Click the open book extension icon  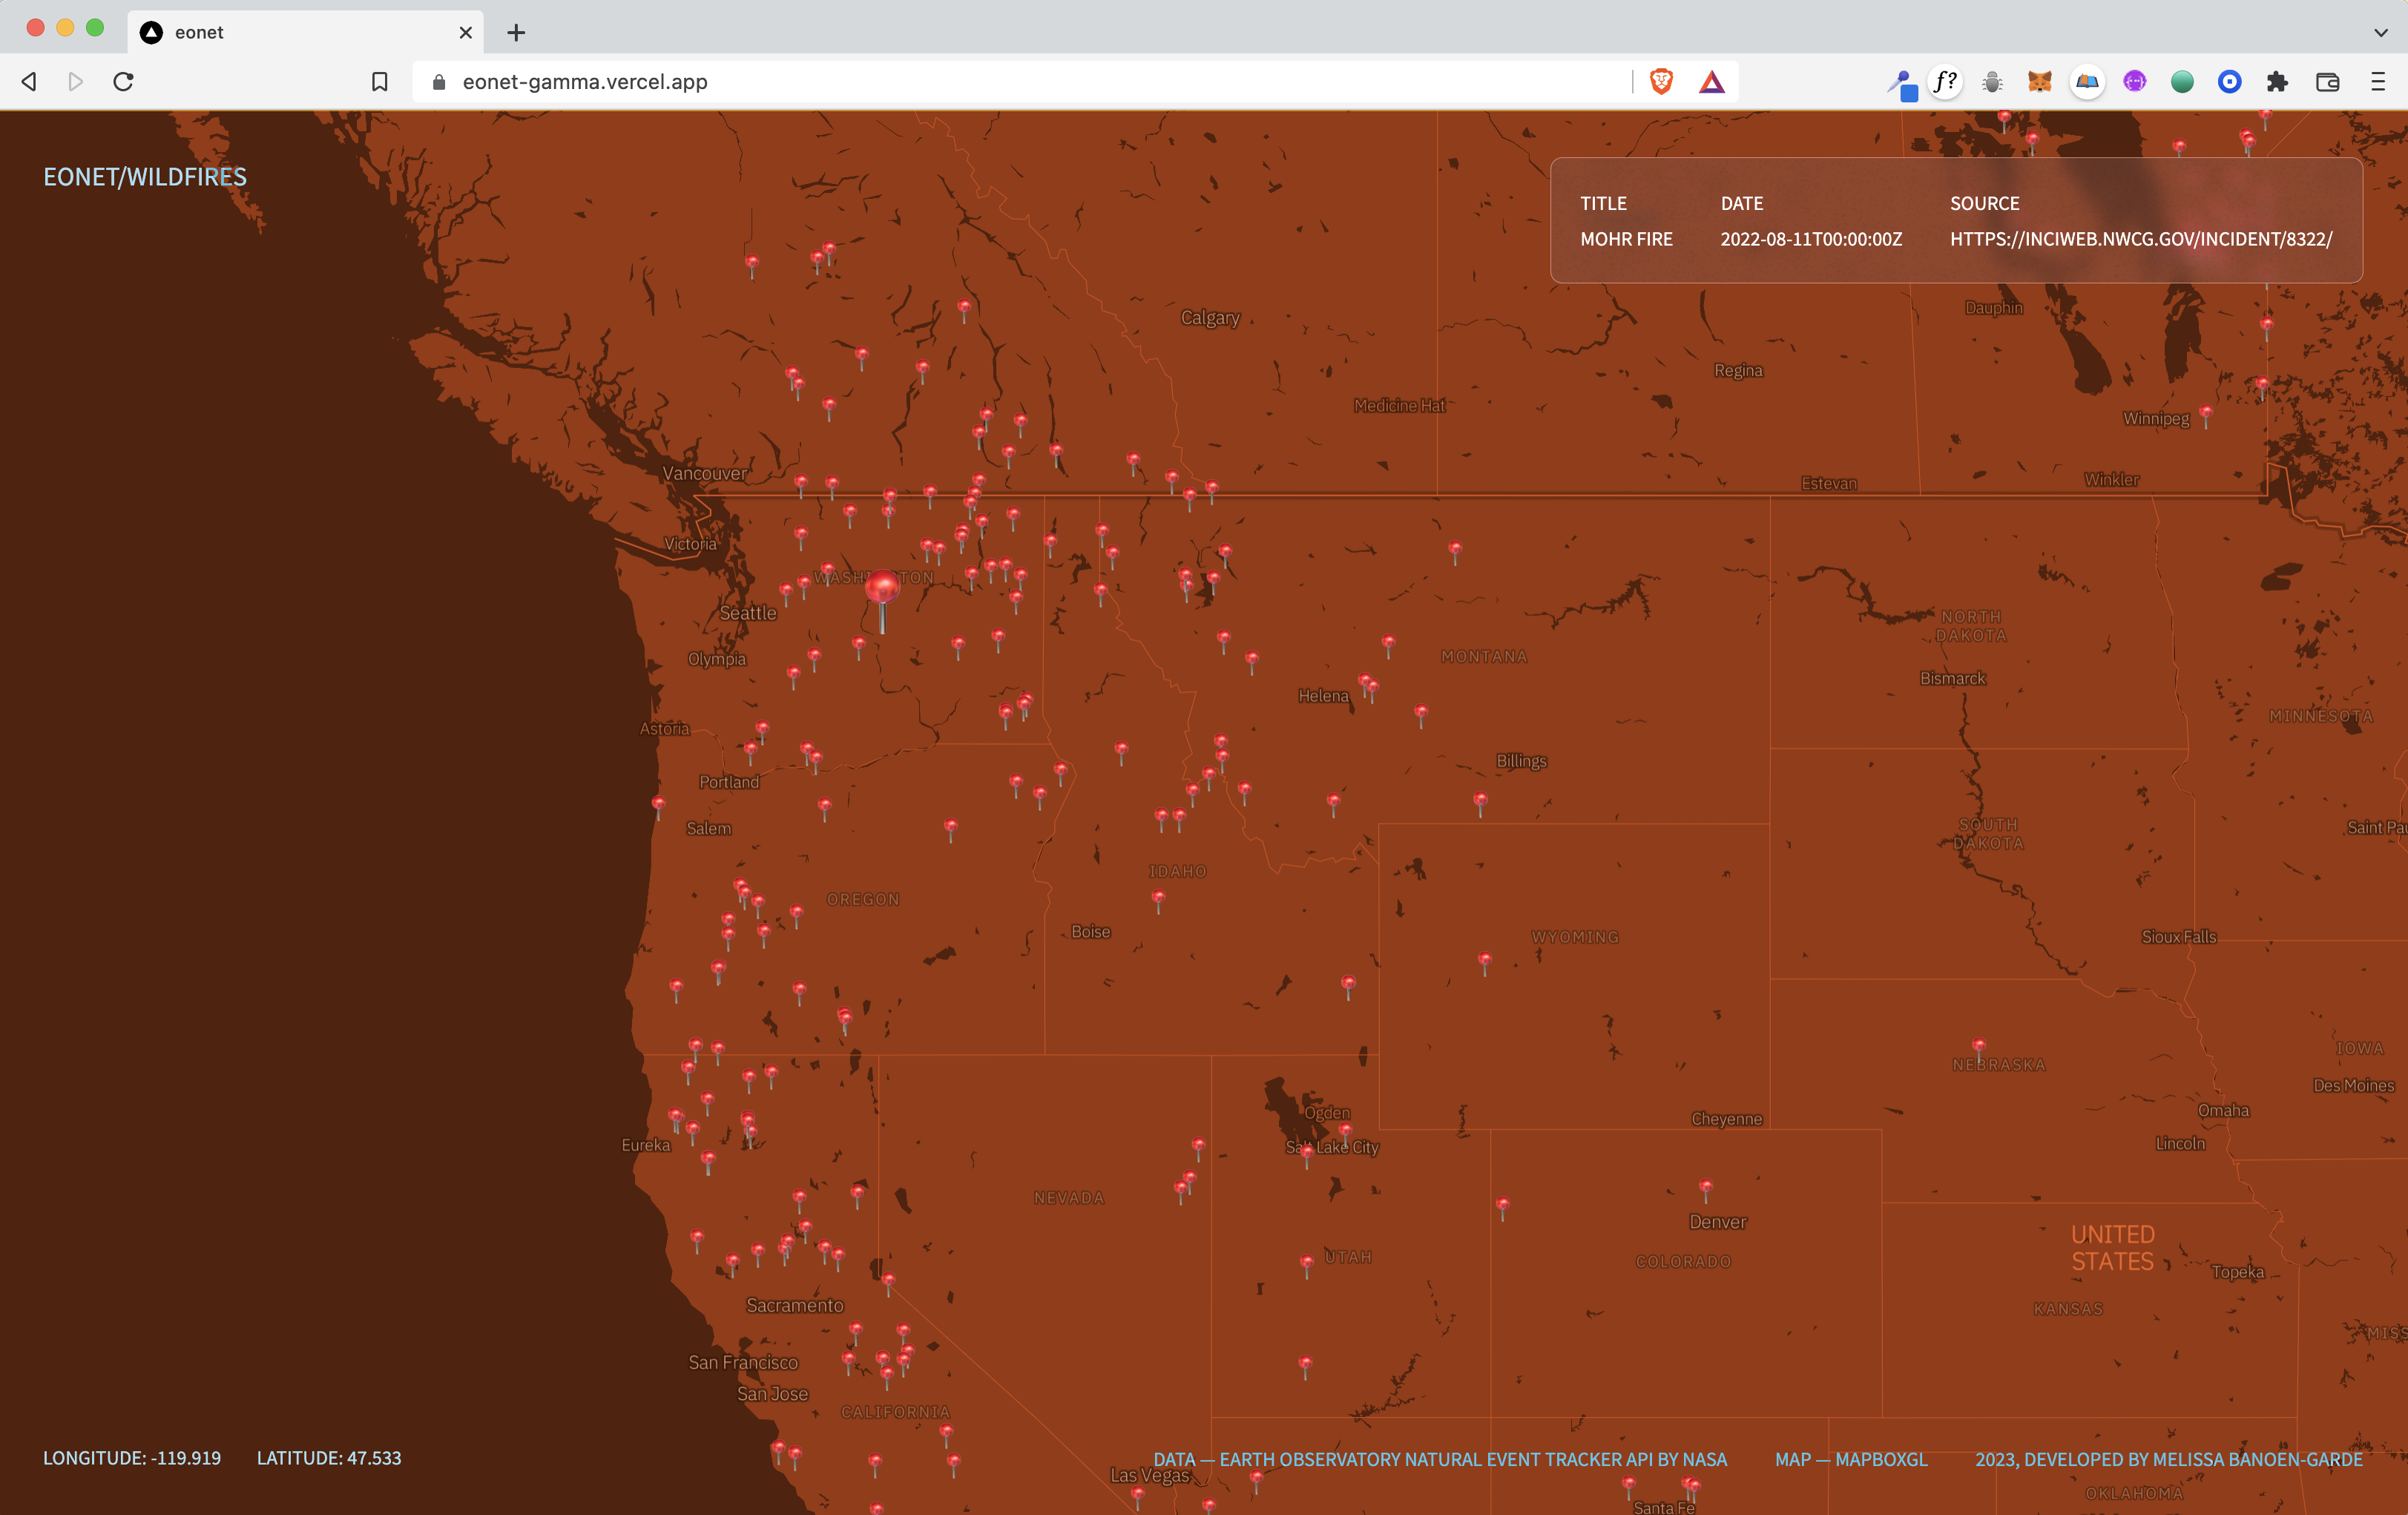(2087, 82)
